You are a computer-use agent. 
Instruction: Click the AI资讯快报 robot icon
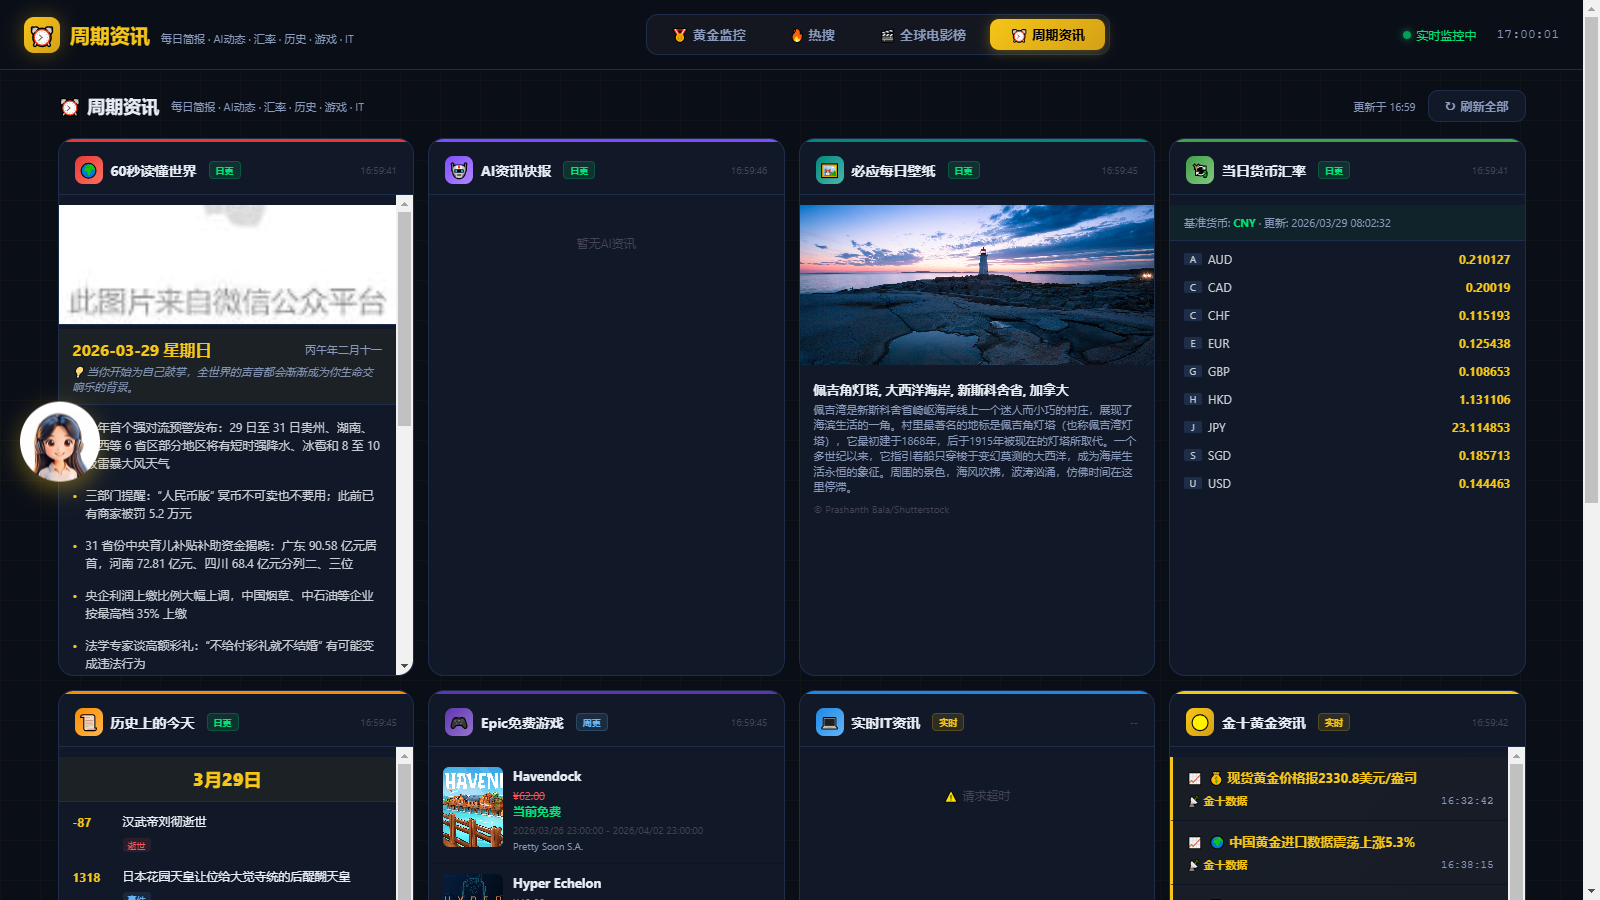pyautogui.click(x=459, y=170)
